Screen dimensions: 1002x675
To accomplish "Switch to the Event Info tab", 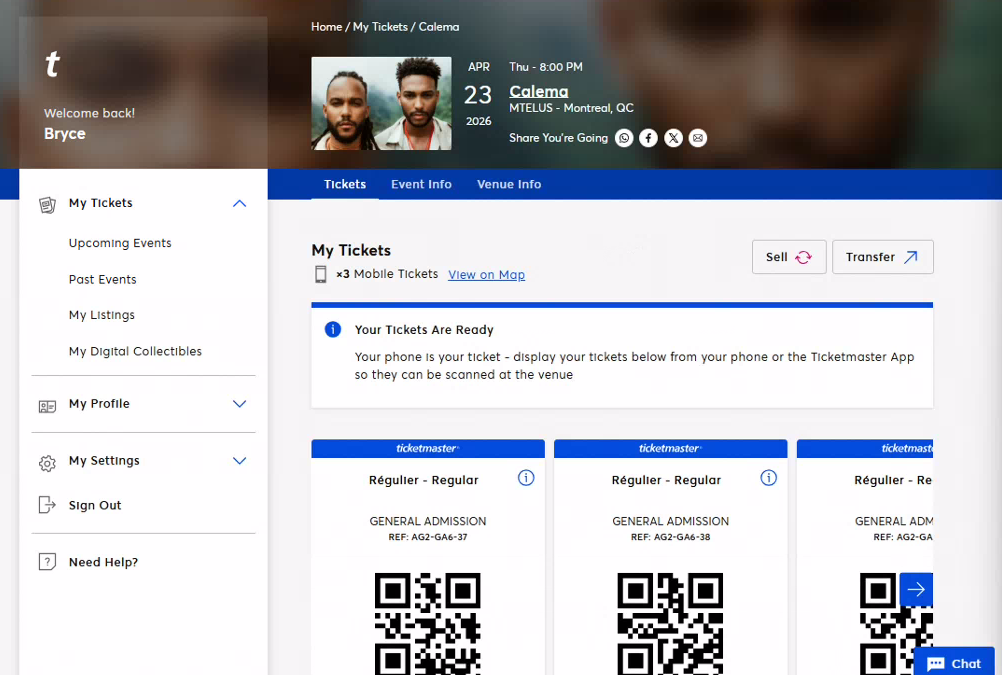I will (421, 184).
